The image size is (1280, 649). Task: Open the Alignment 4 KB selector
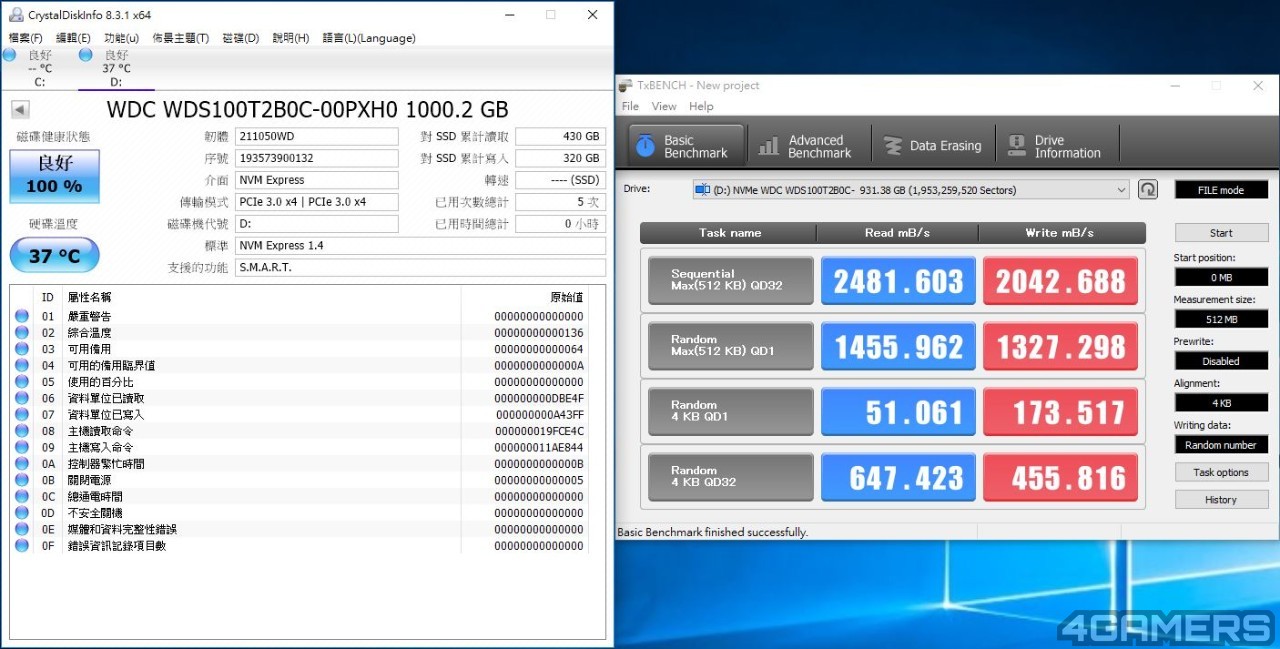(1221, 403)
